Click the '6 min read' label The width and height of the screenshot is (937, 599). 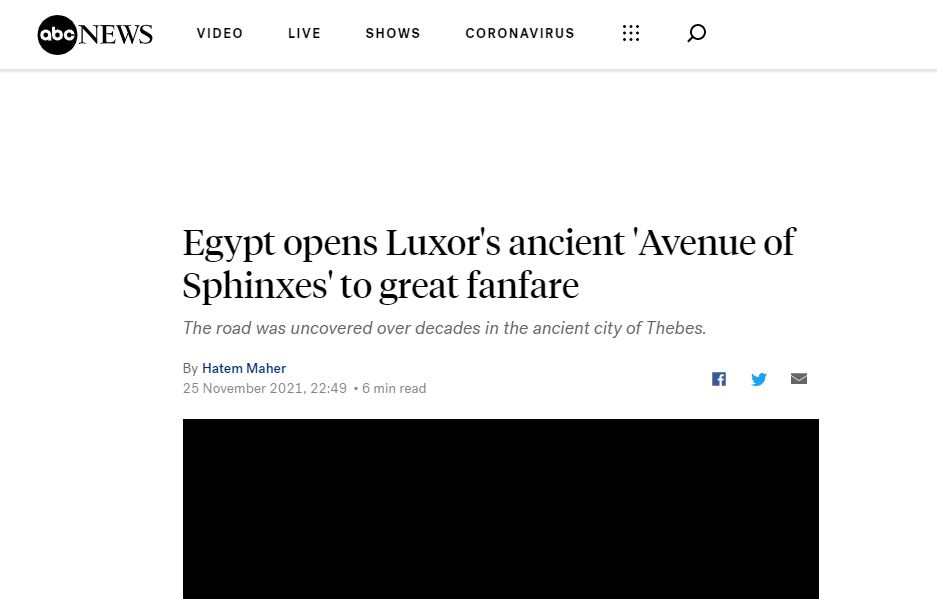click(394, 389)
